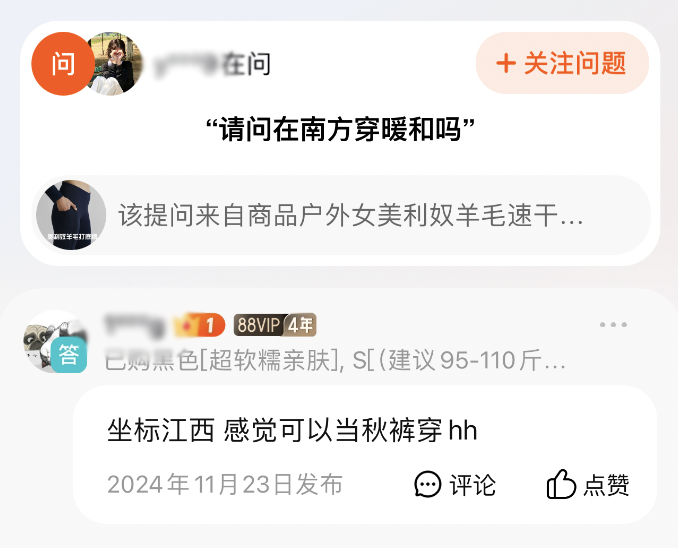Tap the 4年 membership years tag
The width and height of the screenshot is (678, 548).
pyautogui.click(x=301, y=325)
